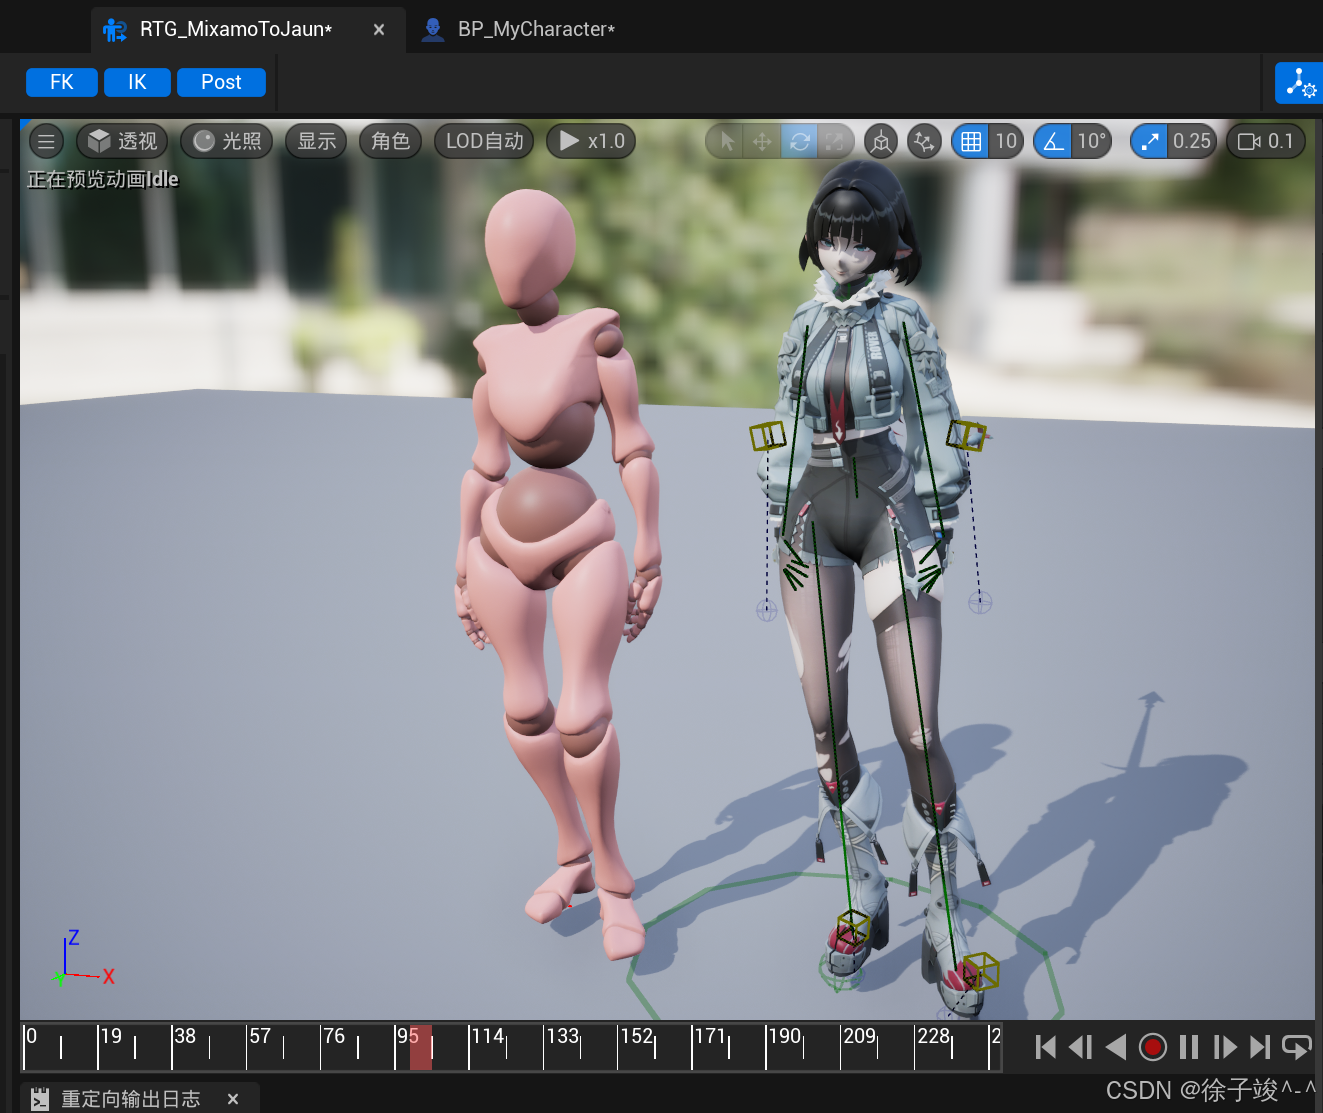
Task: Select the left foot IK goal cube
Action: click(853, 928)
